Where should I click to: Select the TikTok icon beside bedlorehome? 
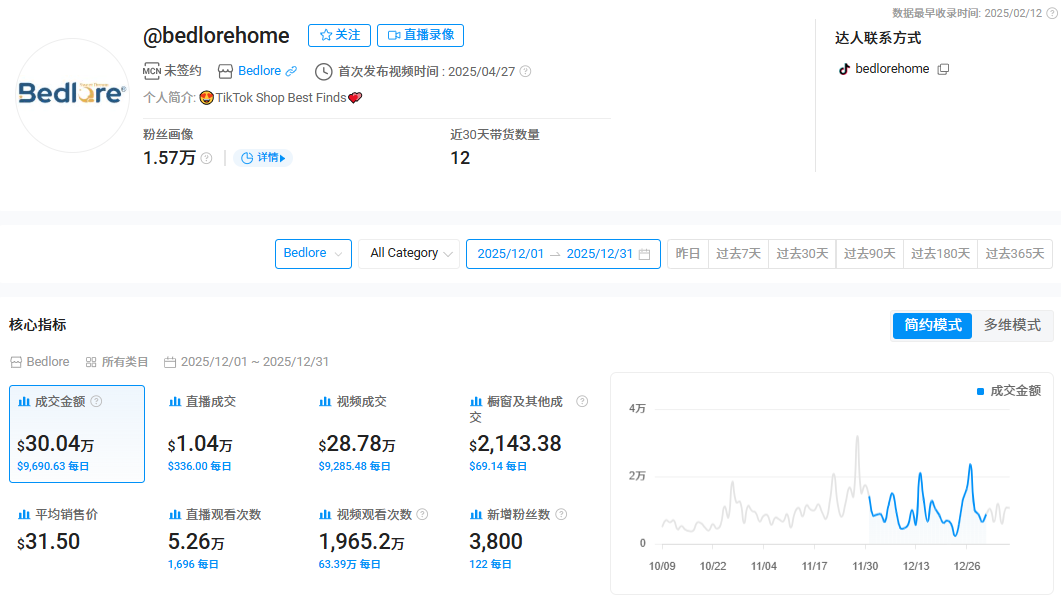click(845, 68)
